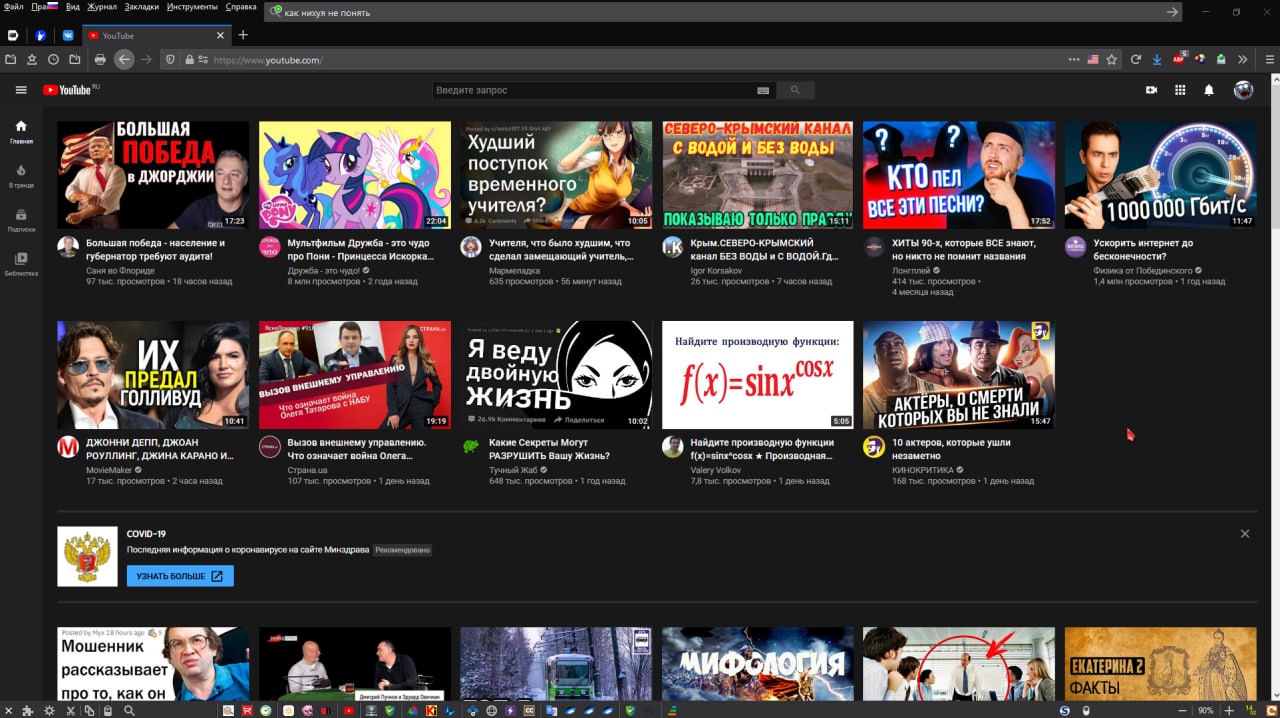The height and width of the screenshot is (718, 1280).
Task: Close the YouTube tab
Action: 221,35
